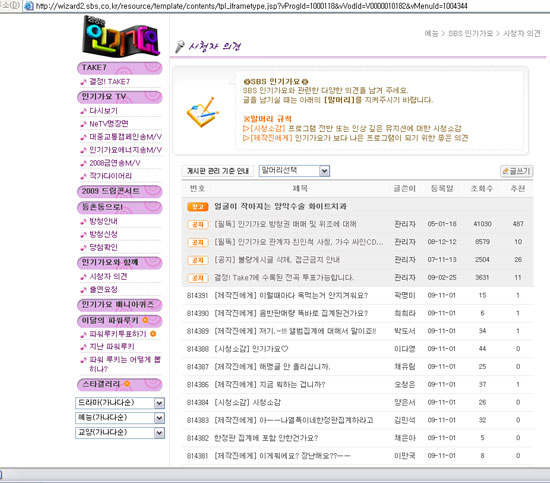Open the ad post 얼굴이 작아지는 양악수술
The image size is (550, 483).
(280, 207)
